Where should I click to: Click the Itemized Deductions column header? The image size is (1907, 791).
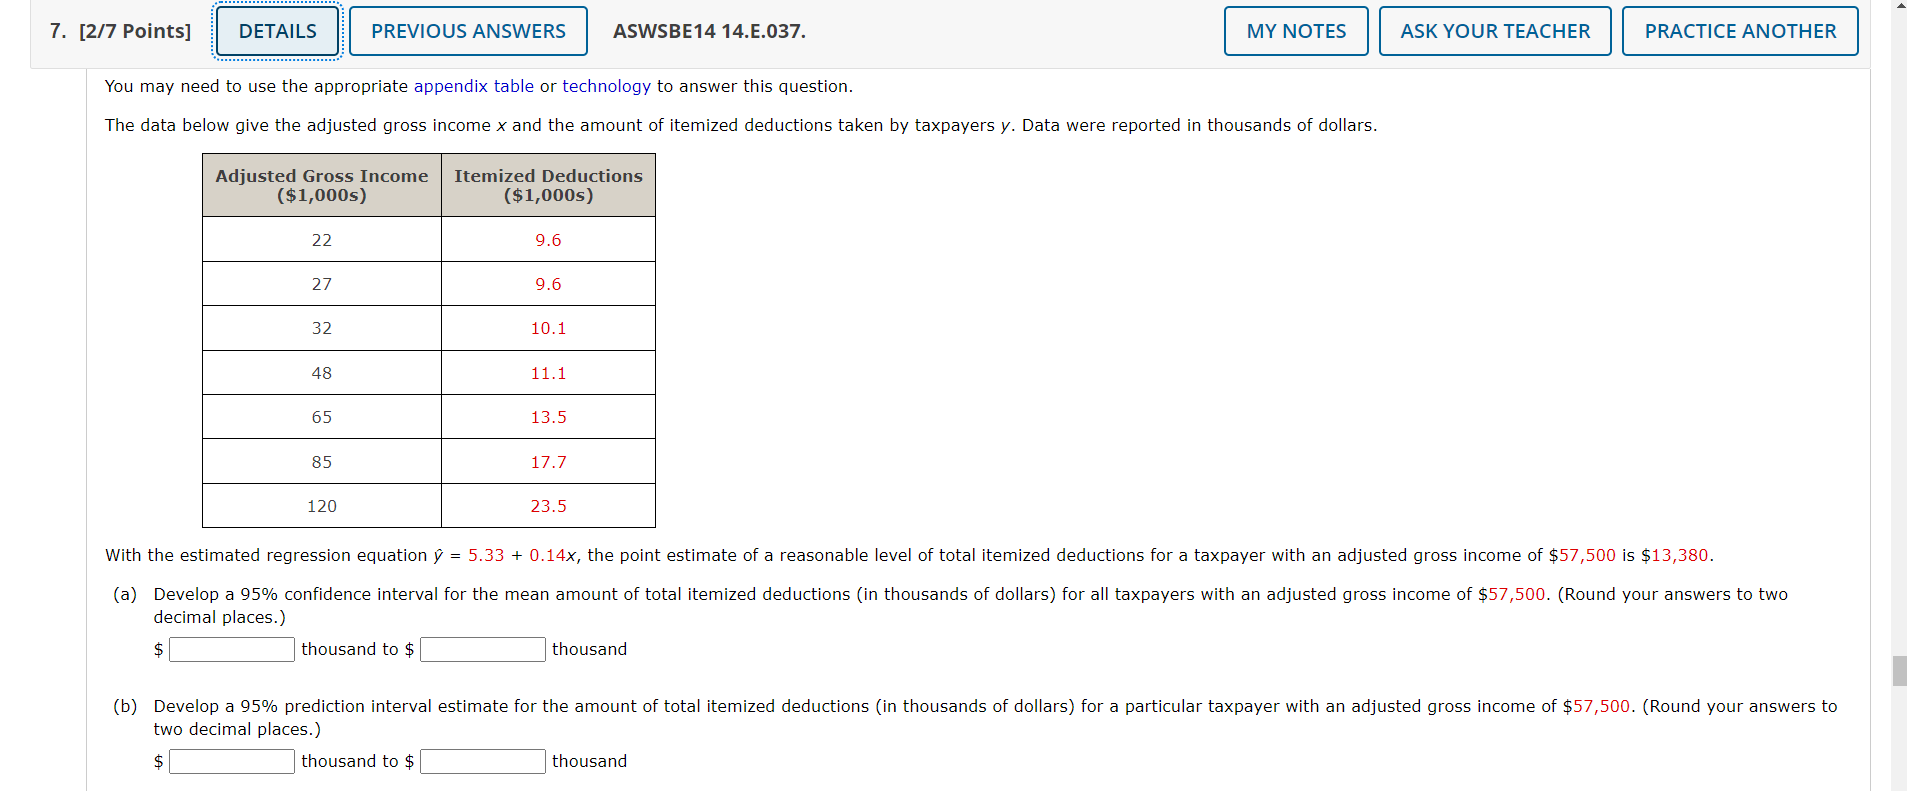point(547,185)
